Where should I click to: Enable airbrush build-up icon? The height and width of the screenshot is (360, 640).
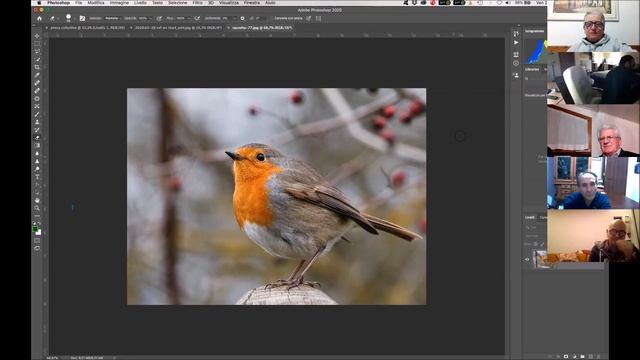(198, 18)
